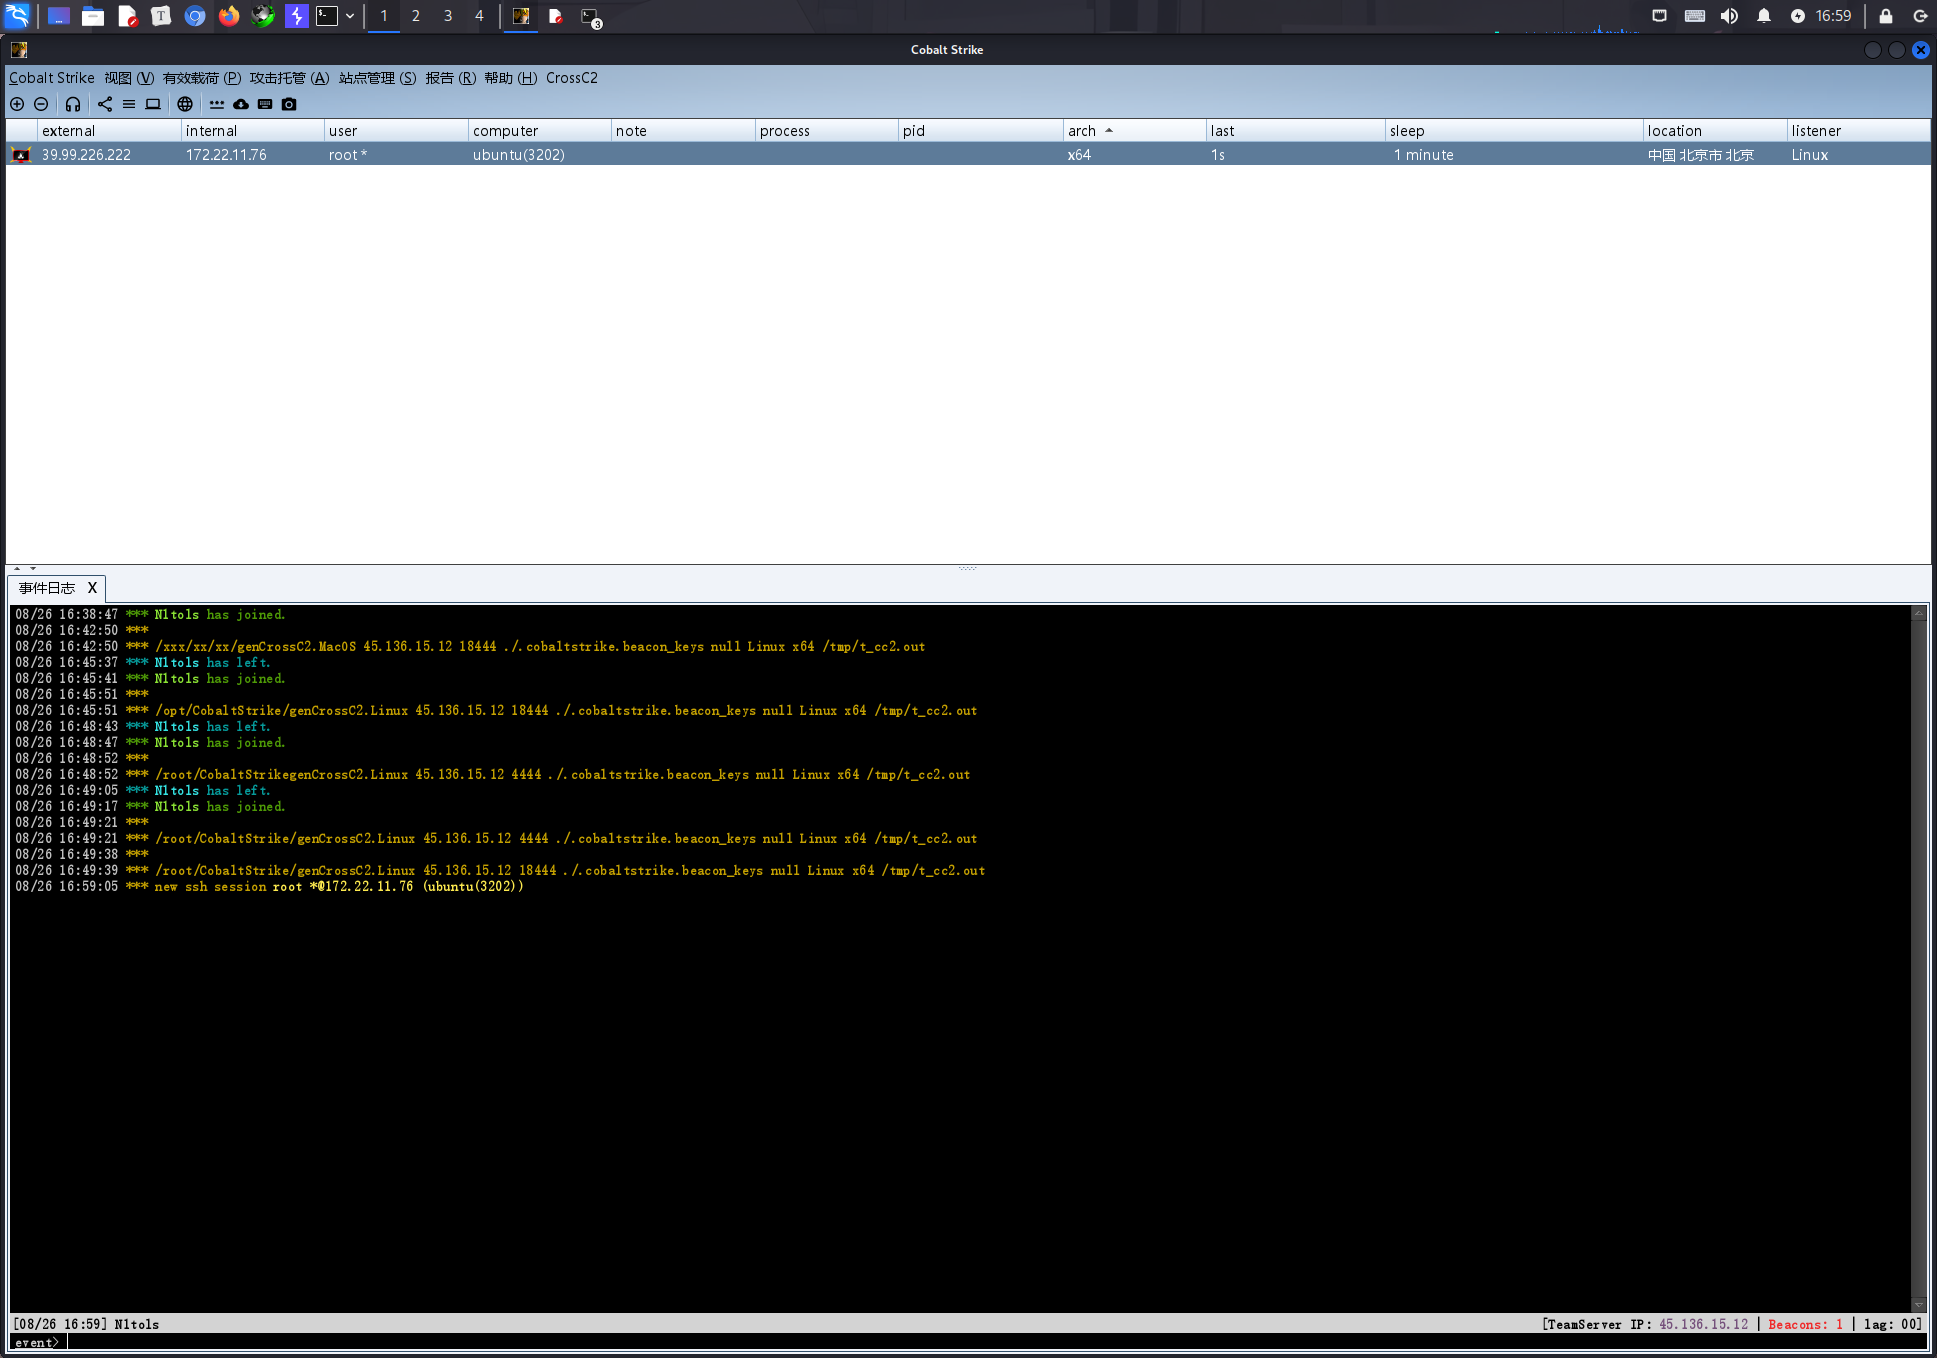1937x1358 pixels.
Task: Open credentials via the three-dots icon
Action: point(217,104)
